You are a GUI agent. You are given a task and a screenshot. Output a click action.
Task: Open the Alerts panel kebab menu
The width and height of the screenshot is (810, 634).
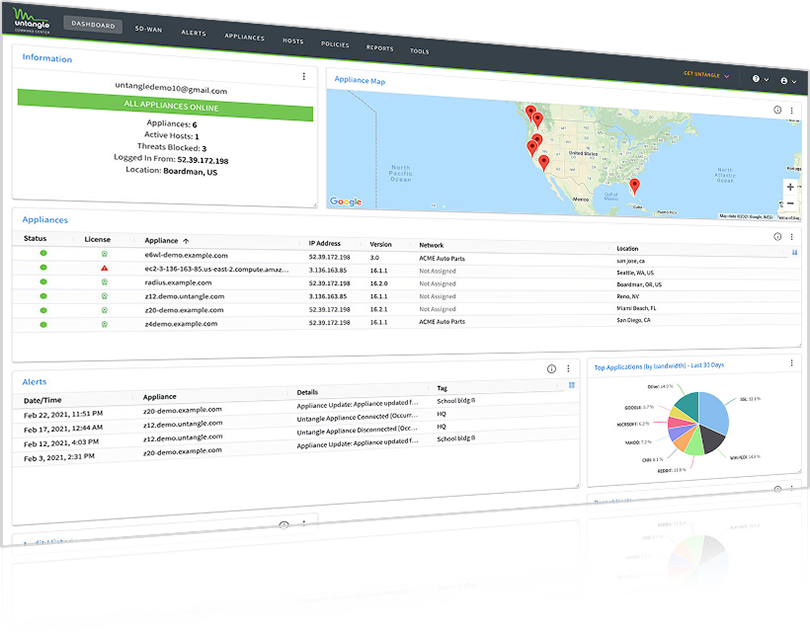pyautogui.click(x=568, y=368)
